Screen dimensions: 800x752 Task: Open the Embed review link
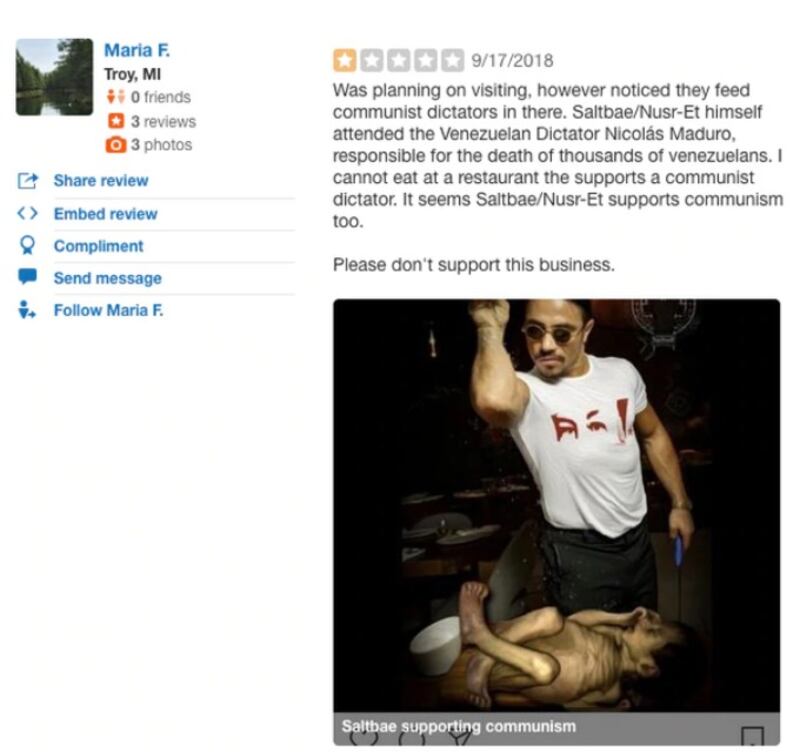(x=106, y=214)
